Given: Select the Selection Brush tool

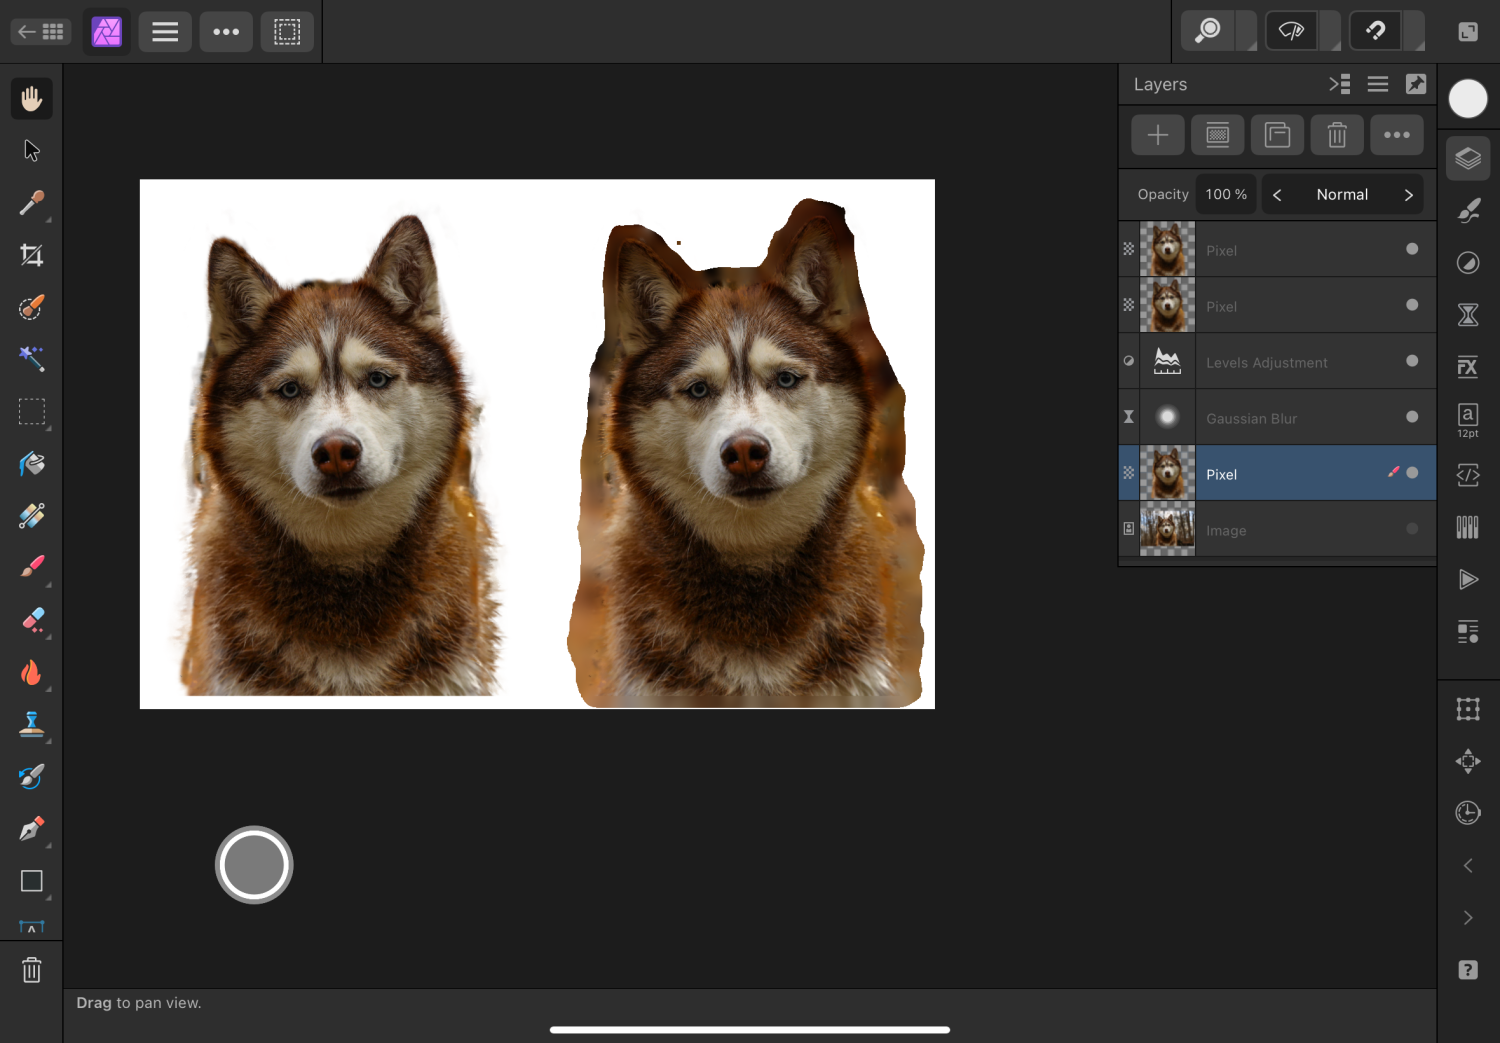Looking at the screenshot, I should point(31,307).
